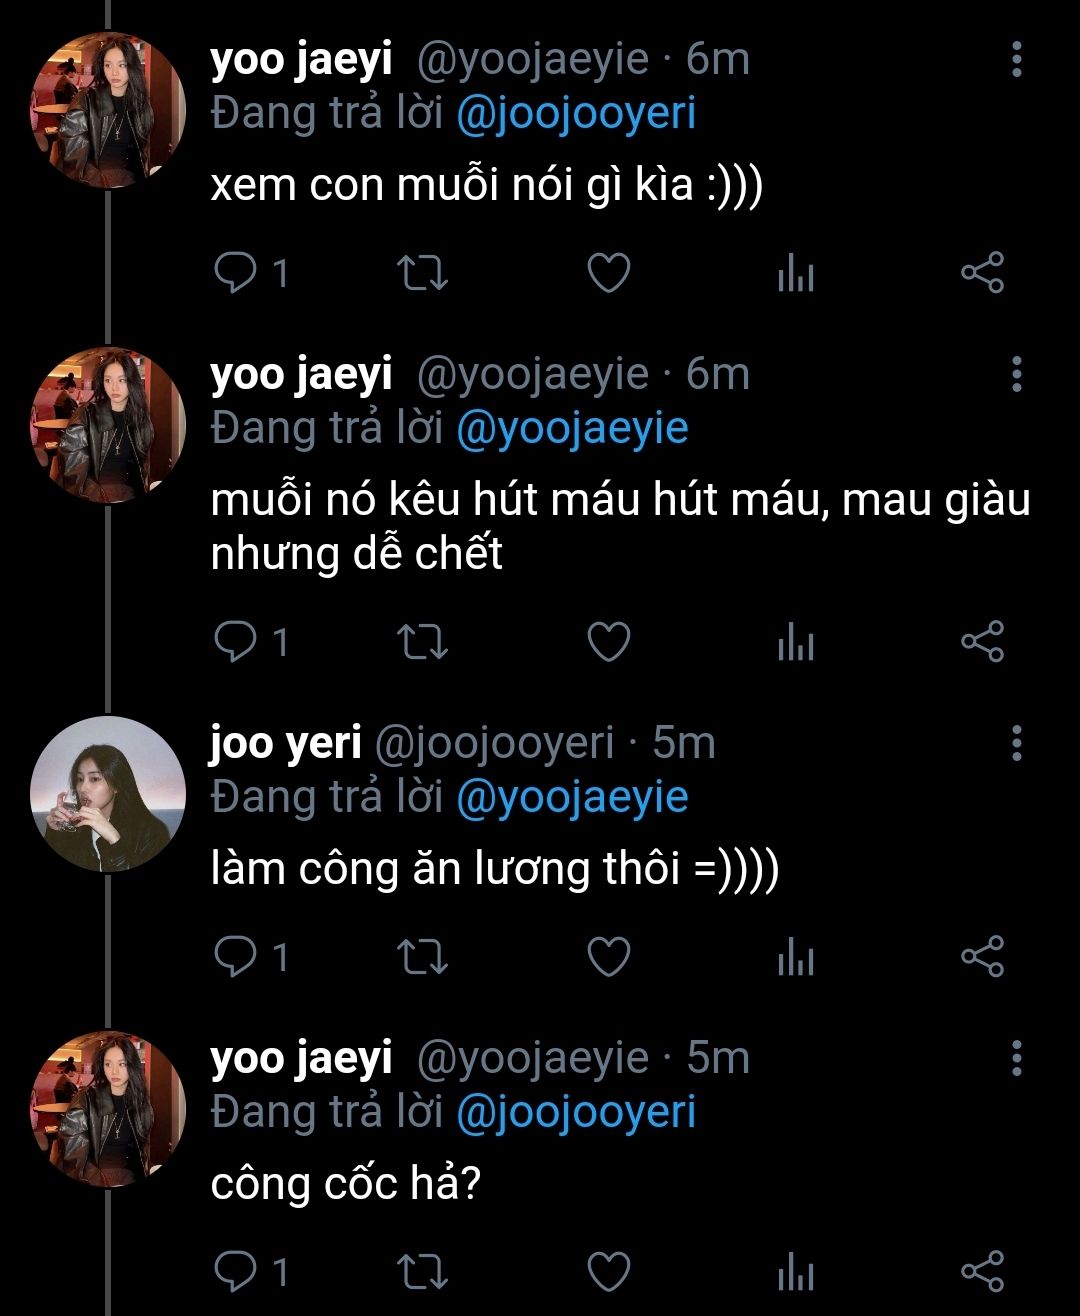Like joo yeri's "làm công ăn lương thôi" tweet
The image size is (1080, 1316).
[608, 957]
